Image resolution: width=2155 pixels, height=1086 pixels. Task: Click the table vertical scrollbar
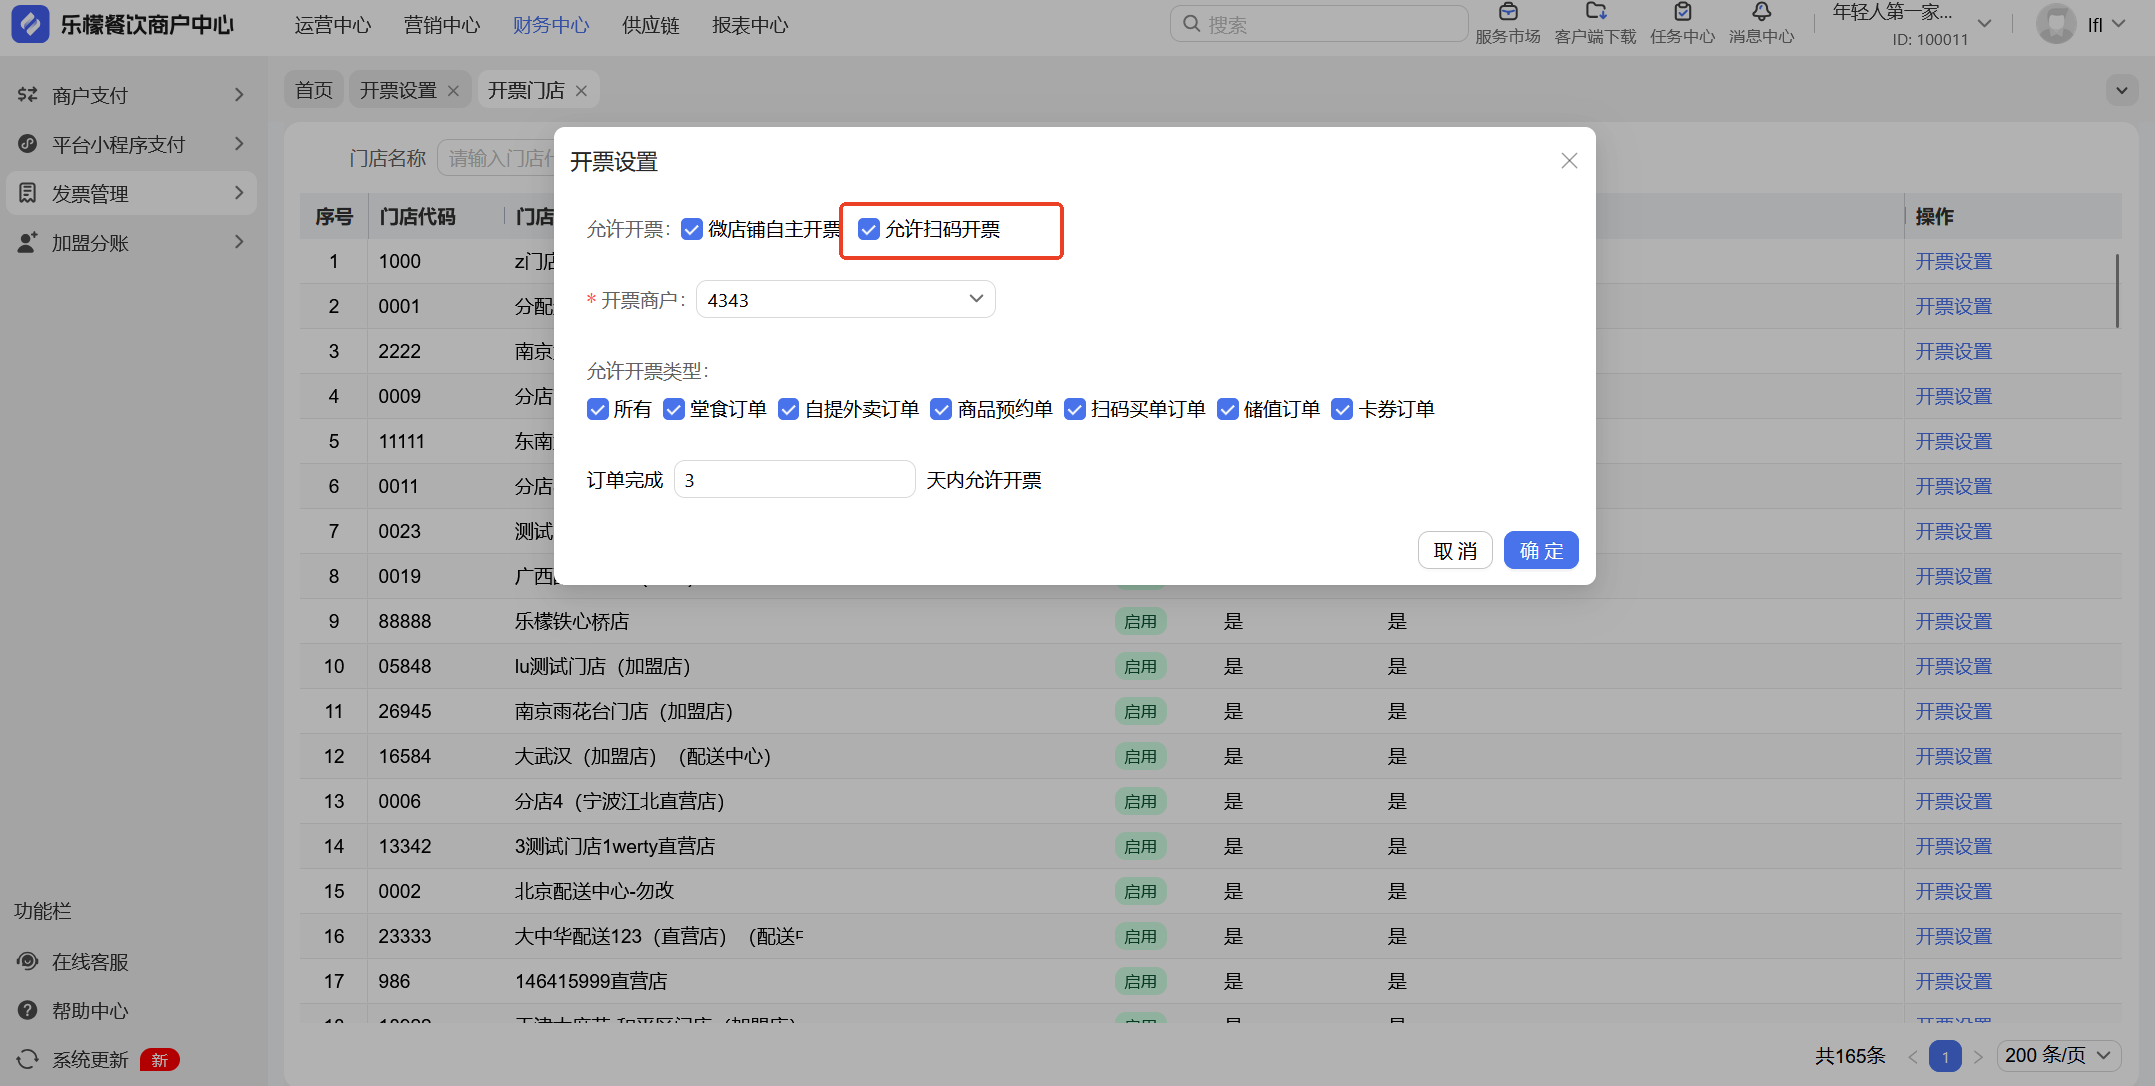click(2117, 290)
